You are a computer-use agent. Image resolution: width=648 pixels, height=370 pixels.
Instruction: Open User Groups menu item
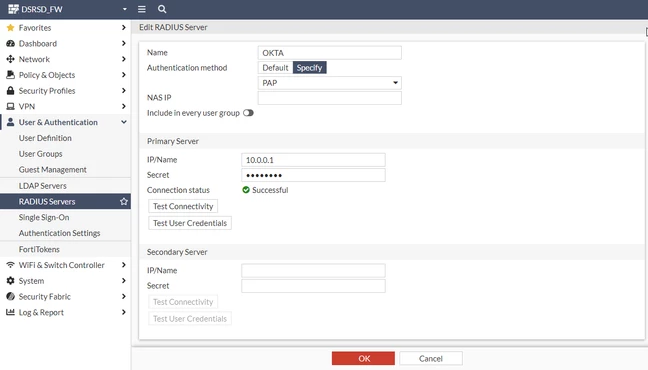coord(65,154)
